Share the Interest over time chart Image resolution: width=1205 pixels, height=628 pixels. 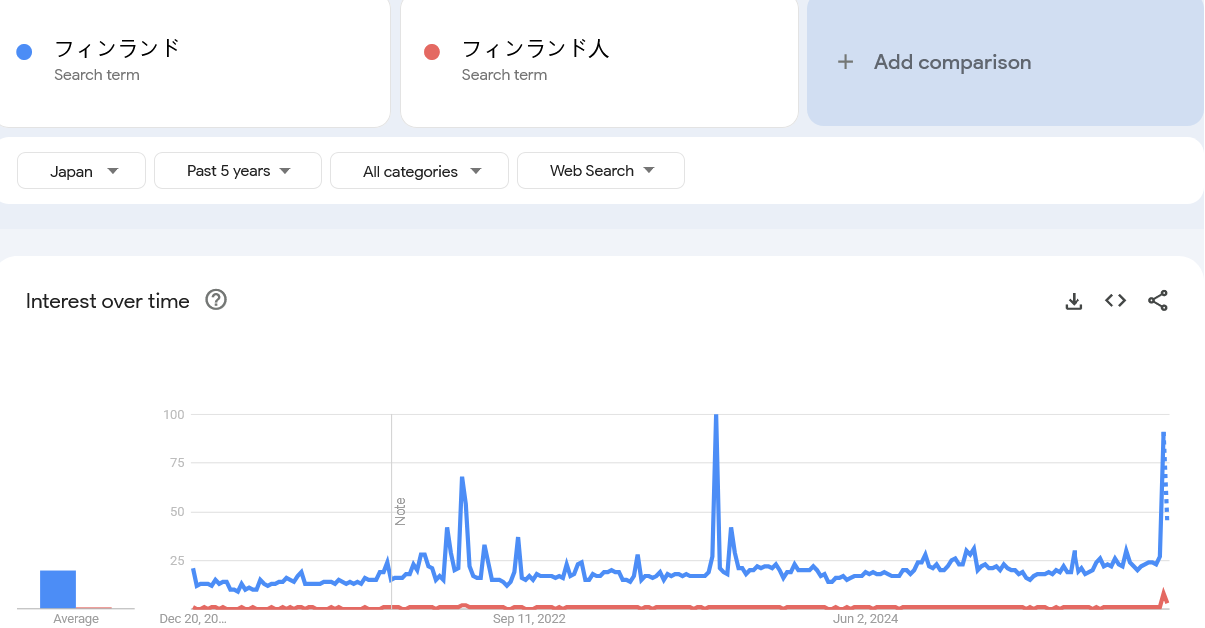pyautogui.click(x=1157, y=300)
